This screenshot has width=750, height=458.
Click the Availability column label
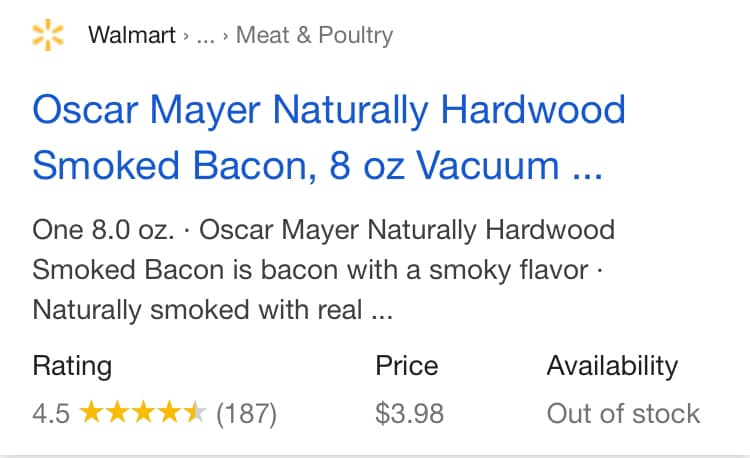coord(611,366)
